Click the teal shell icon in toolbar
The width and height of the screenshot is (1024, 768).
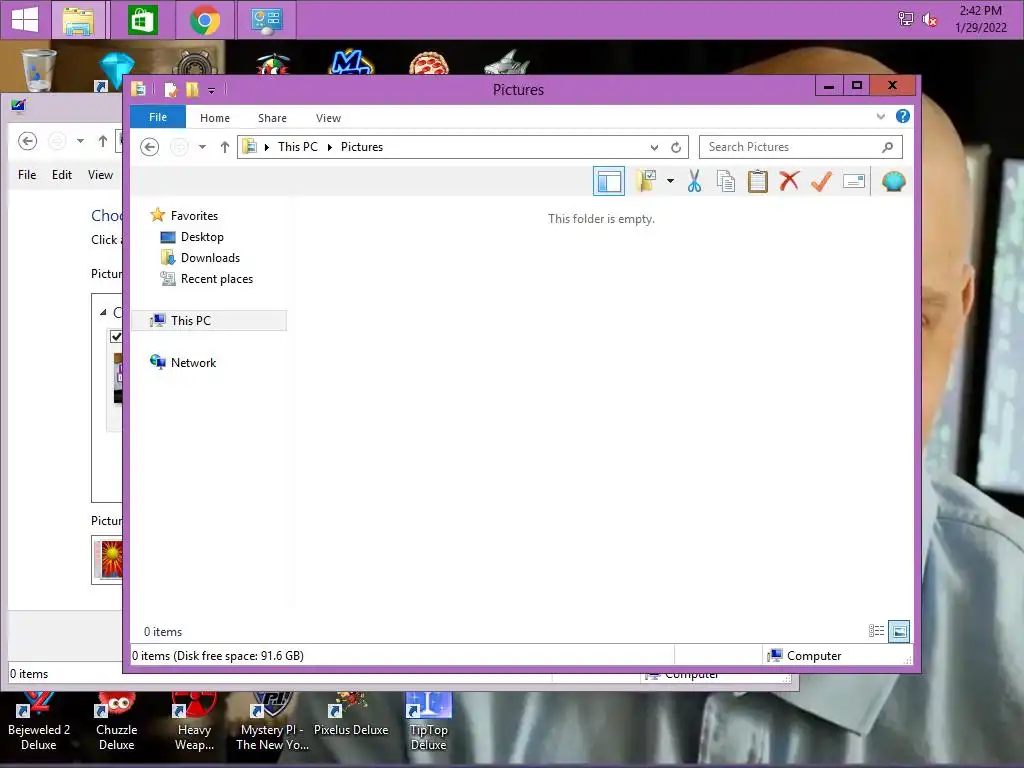[893, 181]
